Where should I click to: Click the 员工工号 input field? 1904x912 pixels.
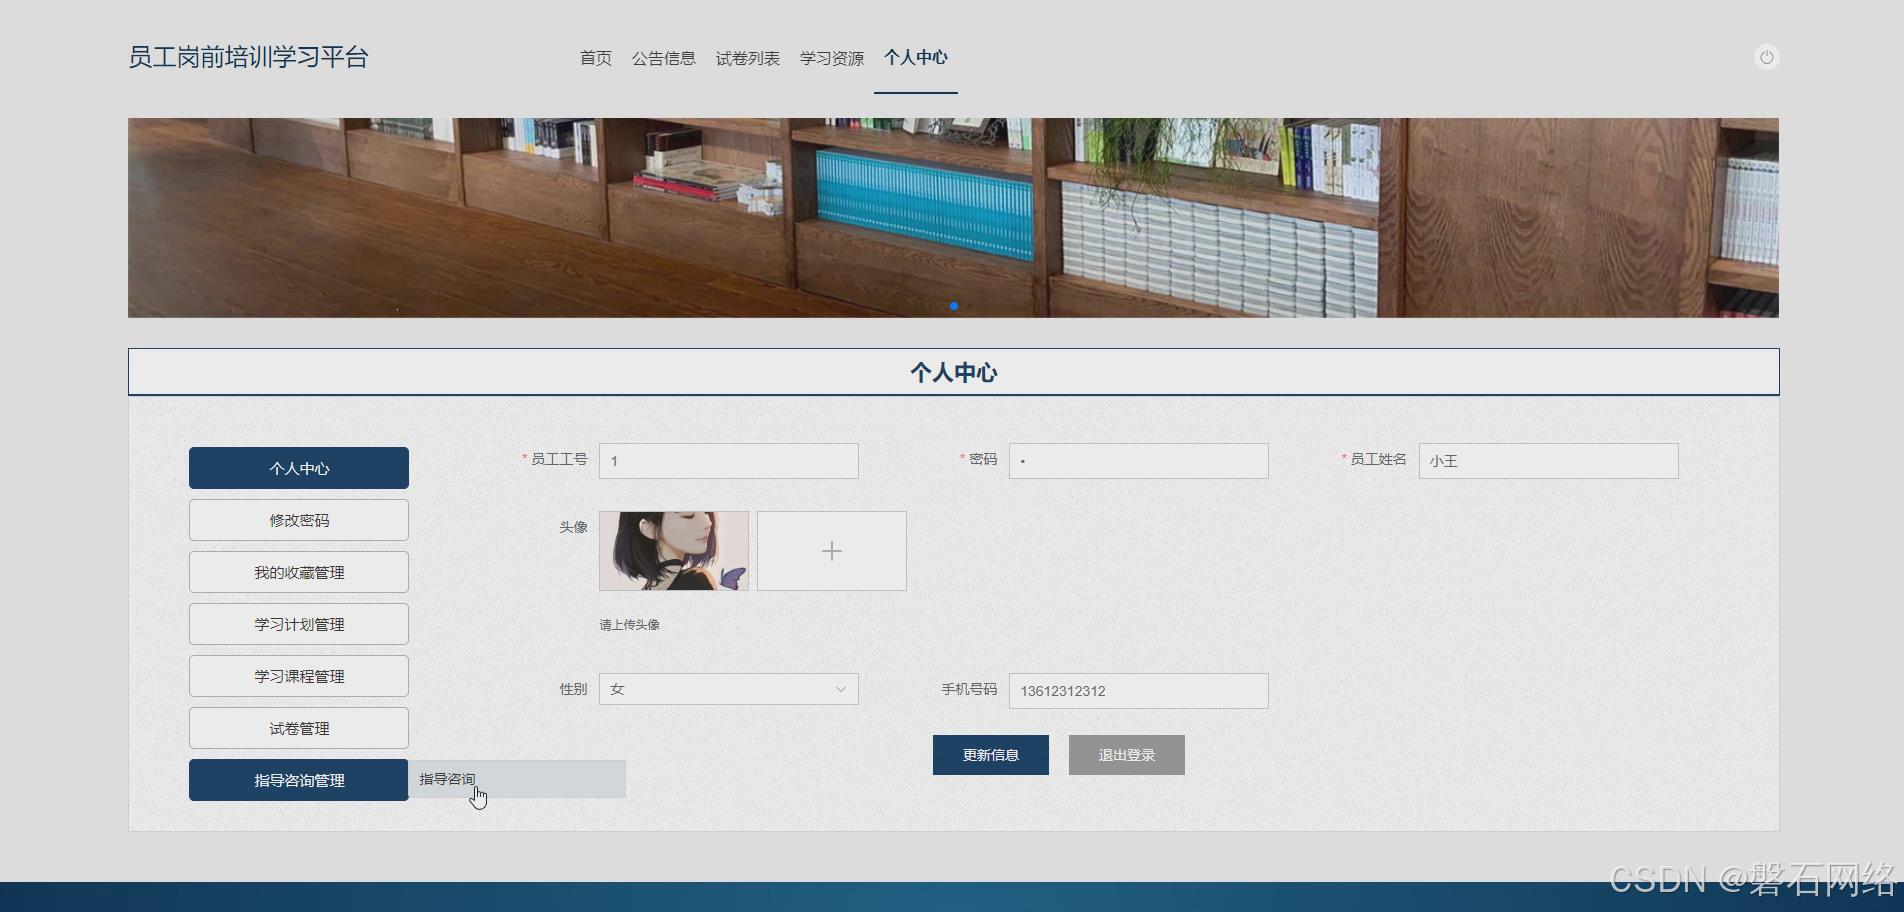tap(729, 461)
